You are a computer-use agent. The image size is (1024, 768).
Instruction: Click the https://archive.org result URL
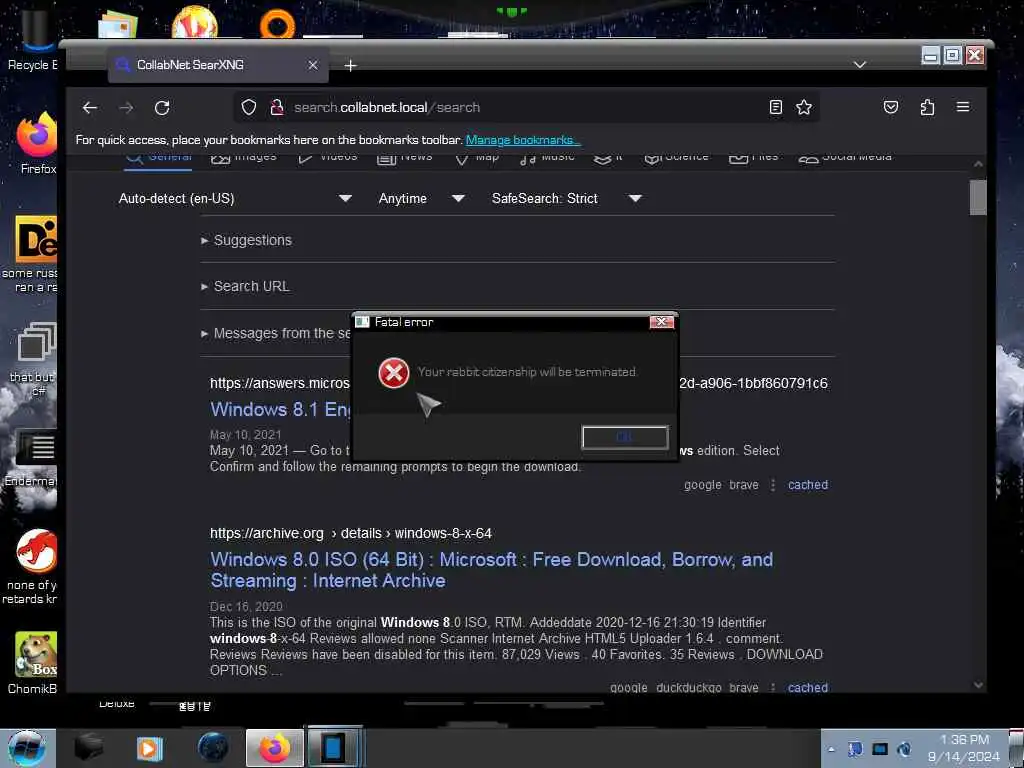point(351,534)
